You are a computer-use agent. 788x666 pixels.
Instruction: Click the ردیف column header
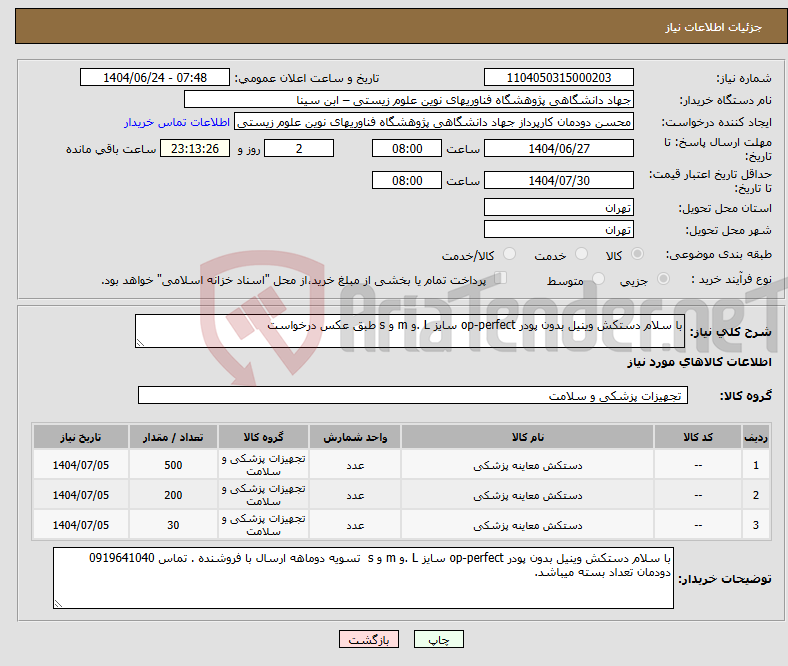click(755, 437)
